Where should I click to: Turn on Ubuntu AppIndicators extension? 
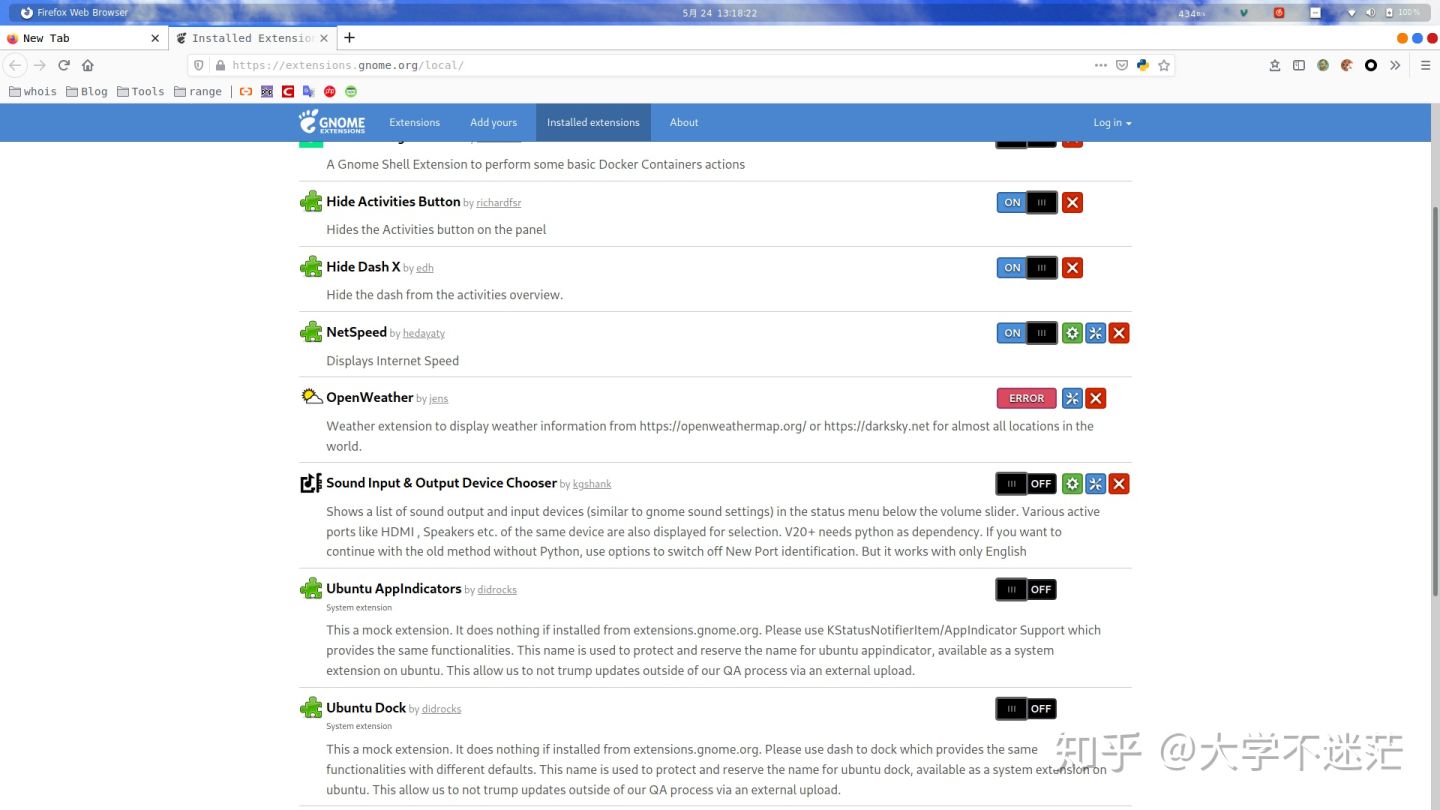[1026, 589]
